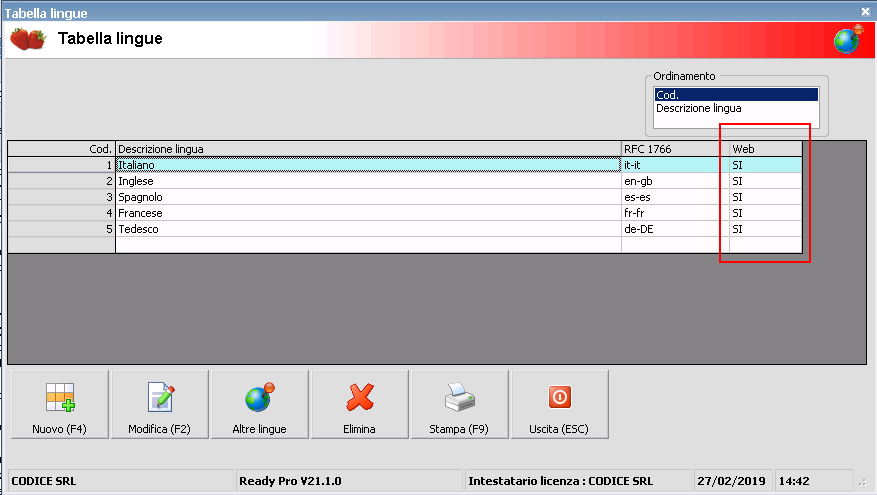Screen dimensions: 877x495
Task: Click the Modifica (F2) pencil icon
Action: 161,397
